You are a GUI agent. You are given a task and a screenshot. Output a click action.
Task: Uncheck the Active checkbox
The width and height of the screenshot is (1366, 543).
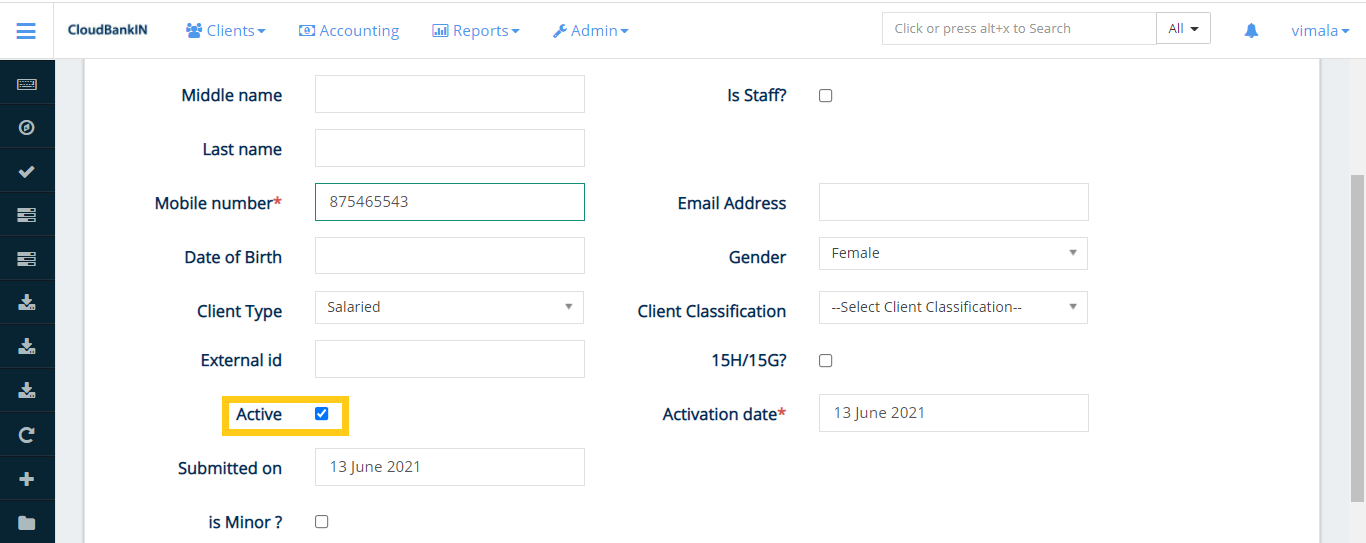(x=322, y=414)
